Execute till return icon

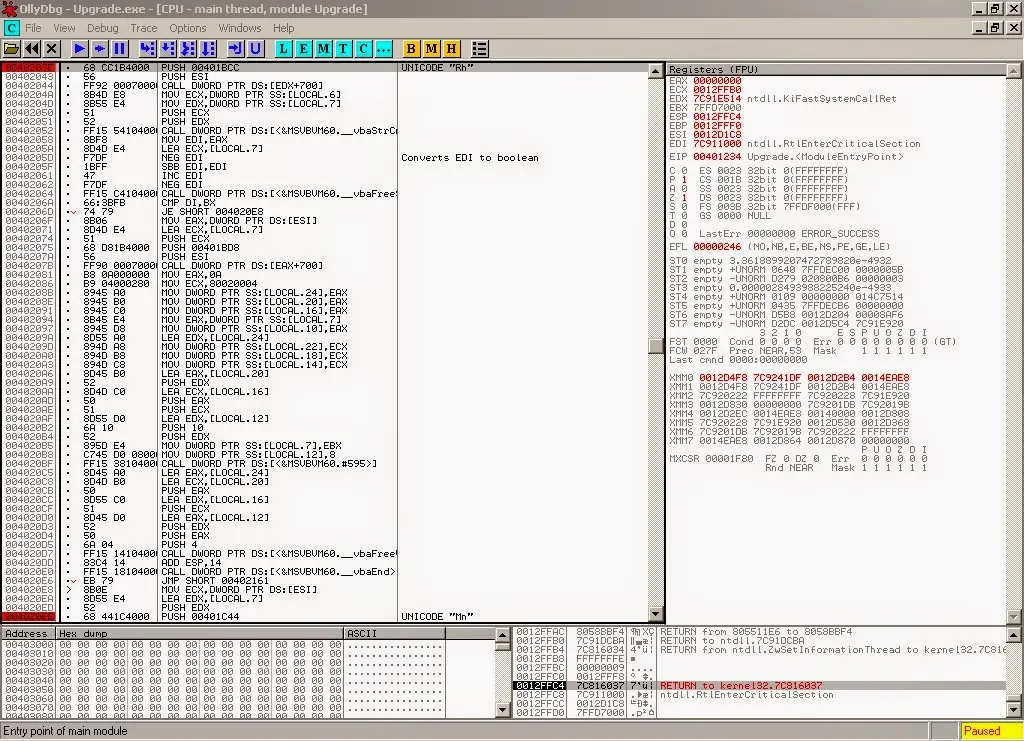click(235, 49)
